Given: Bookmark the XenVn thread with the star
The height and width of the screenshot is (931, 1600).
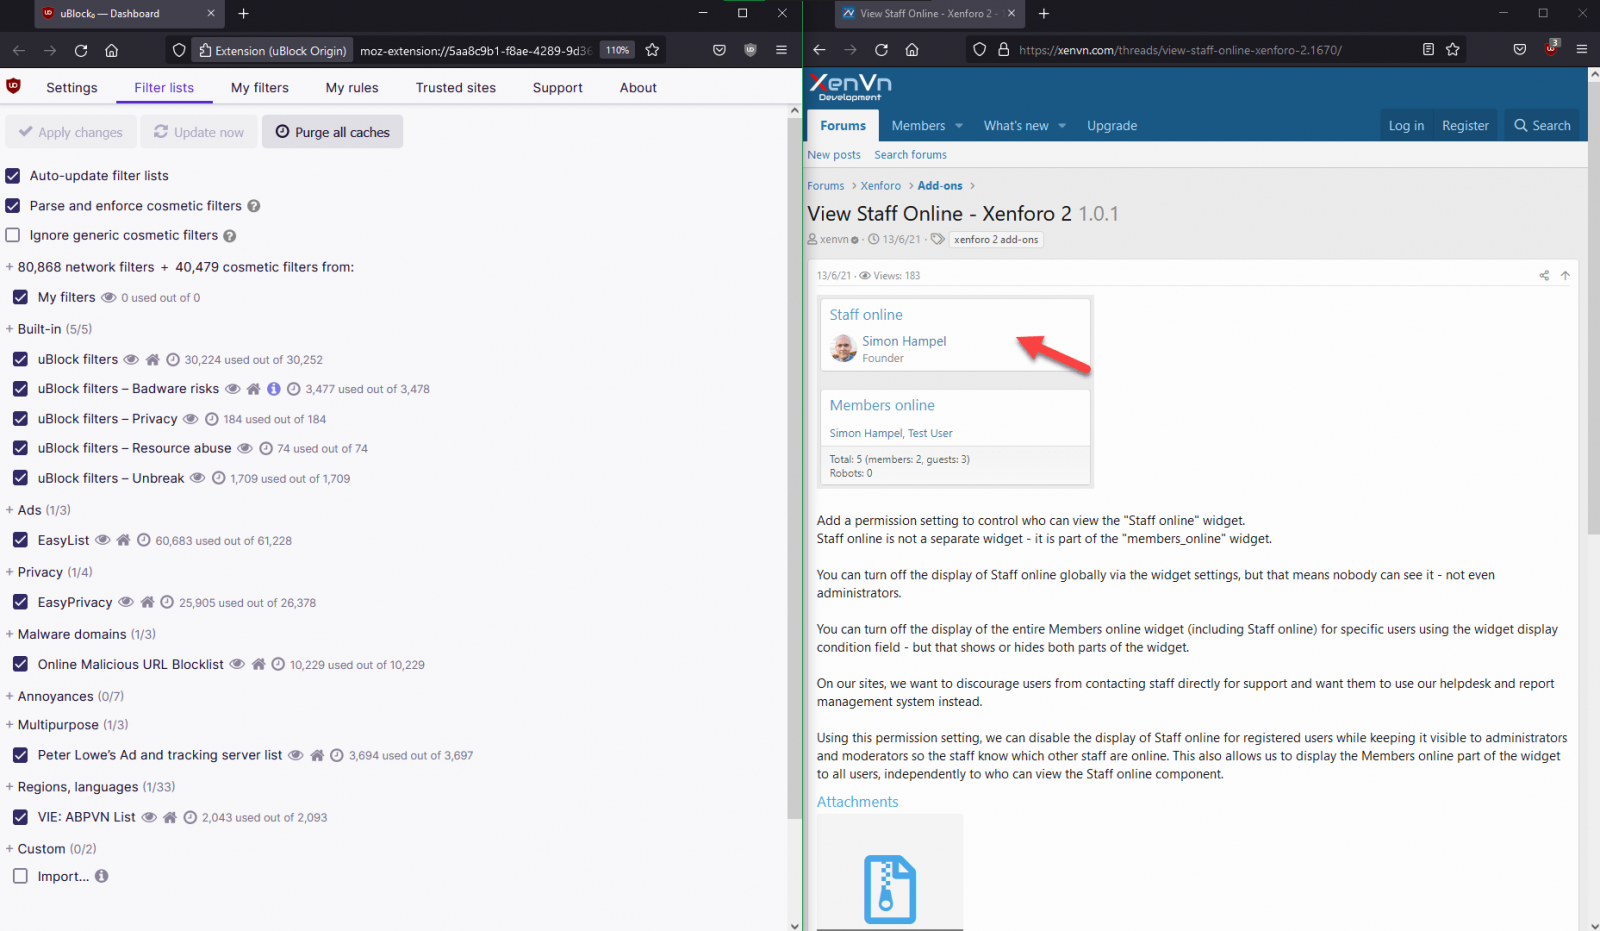Looking at the screenshot, I should pos(1453,50).
